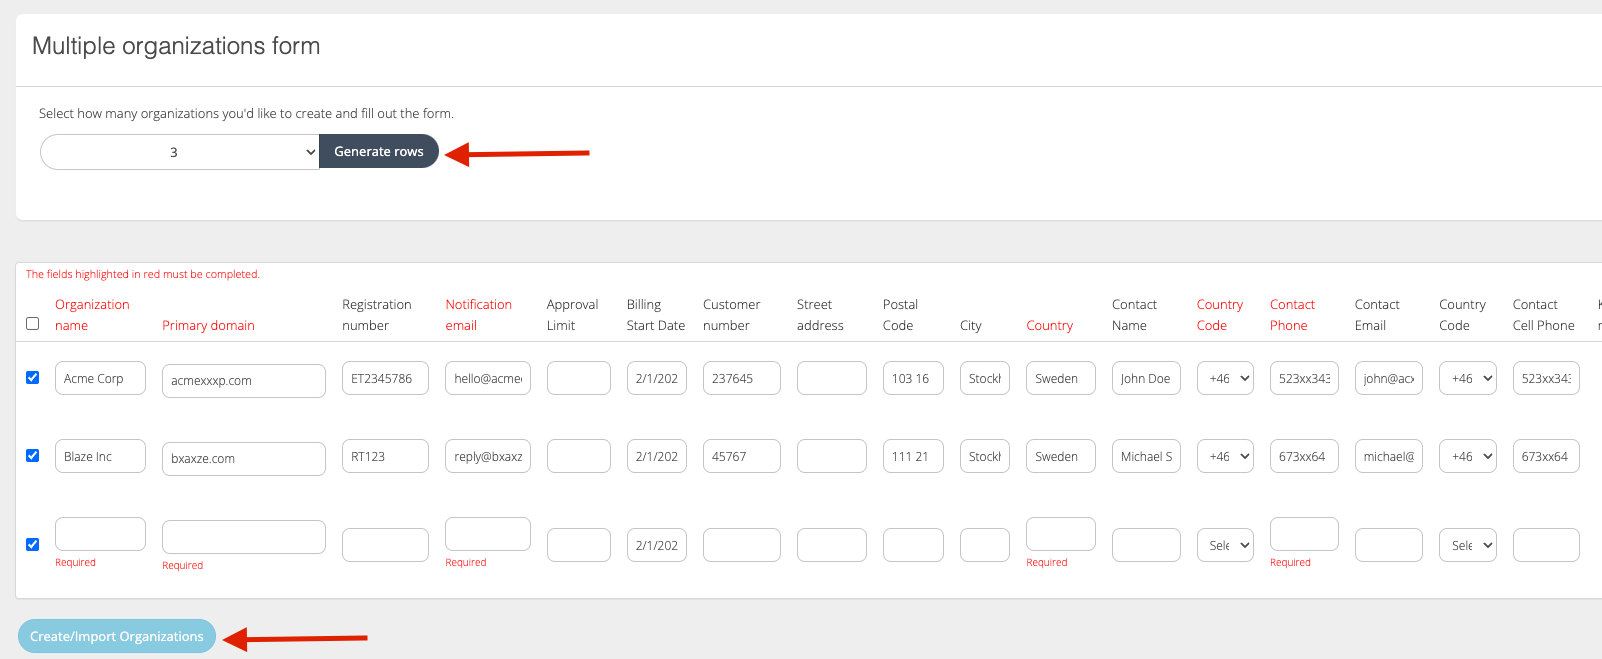Click the Acme Corp organization name field
1602x659 pixels.
tap(100, 378)
